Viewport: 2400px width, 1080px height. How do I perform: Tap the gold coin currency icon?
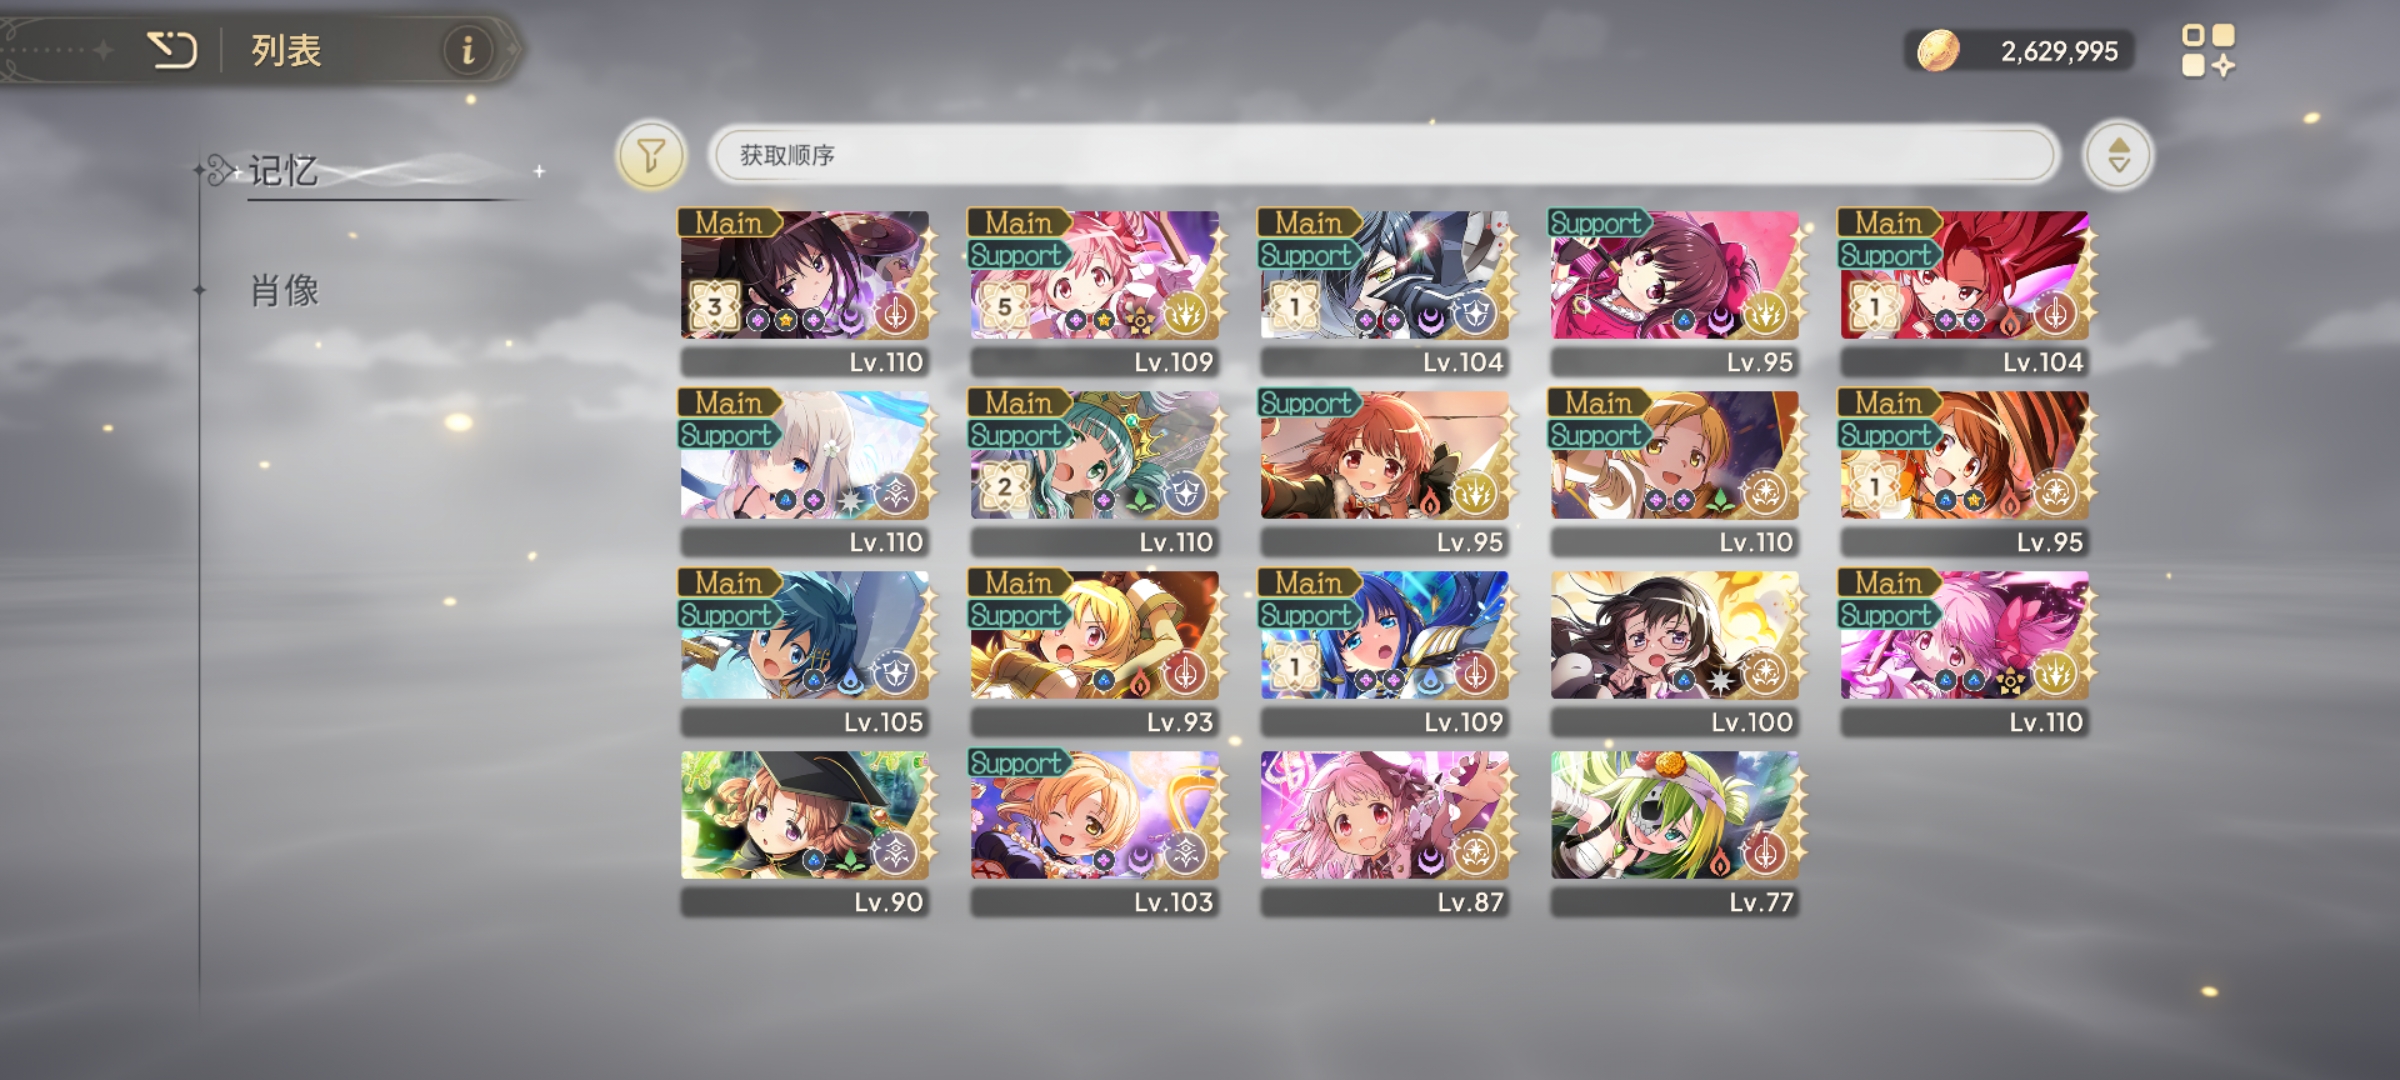[1938, 51]
